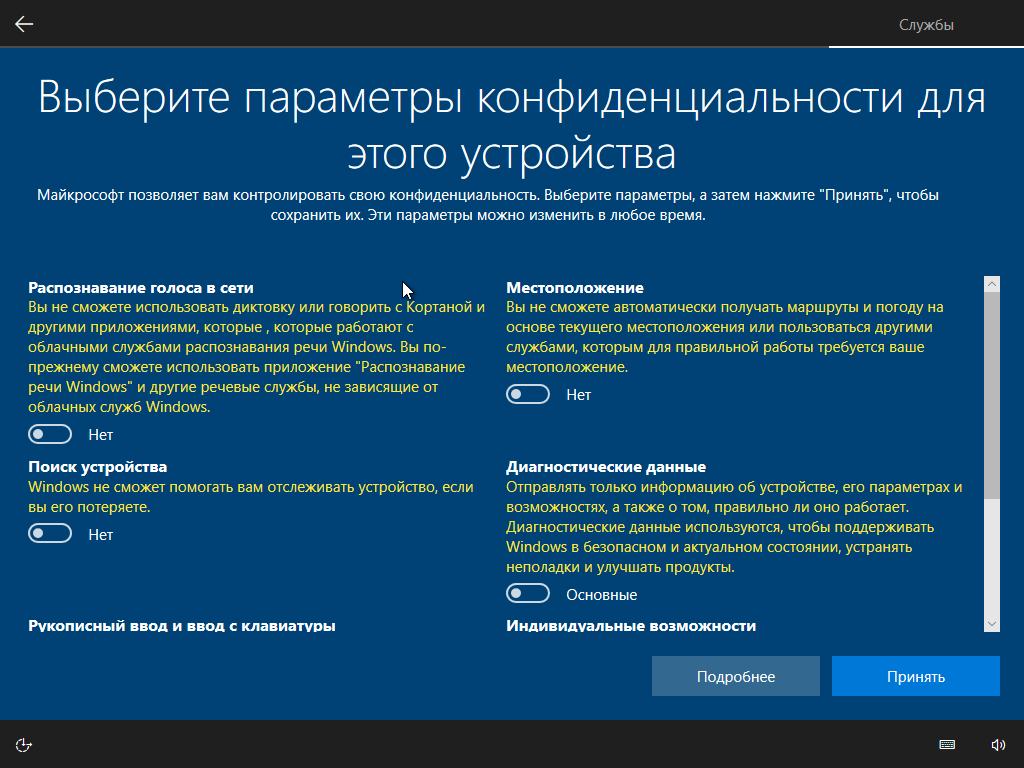
Task: Click the Диагностические данные heading
Action: [x=606, y=467]
